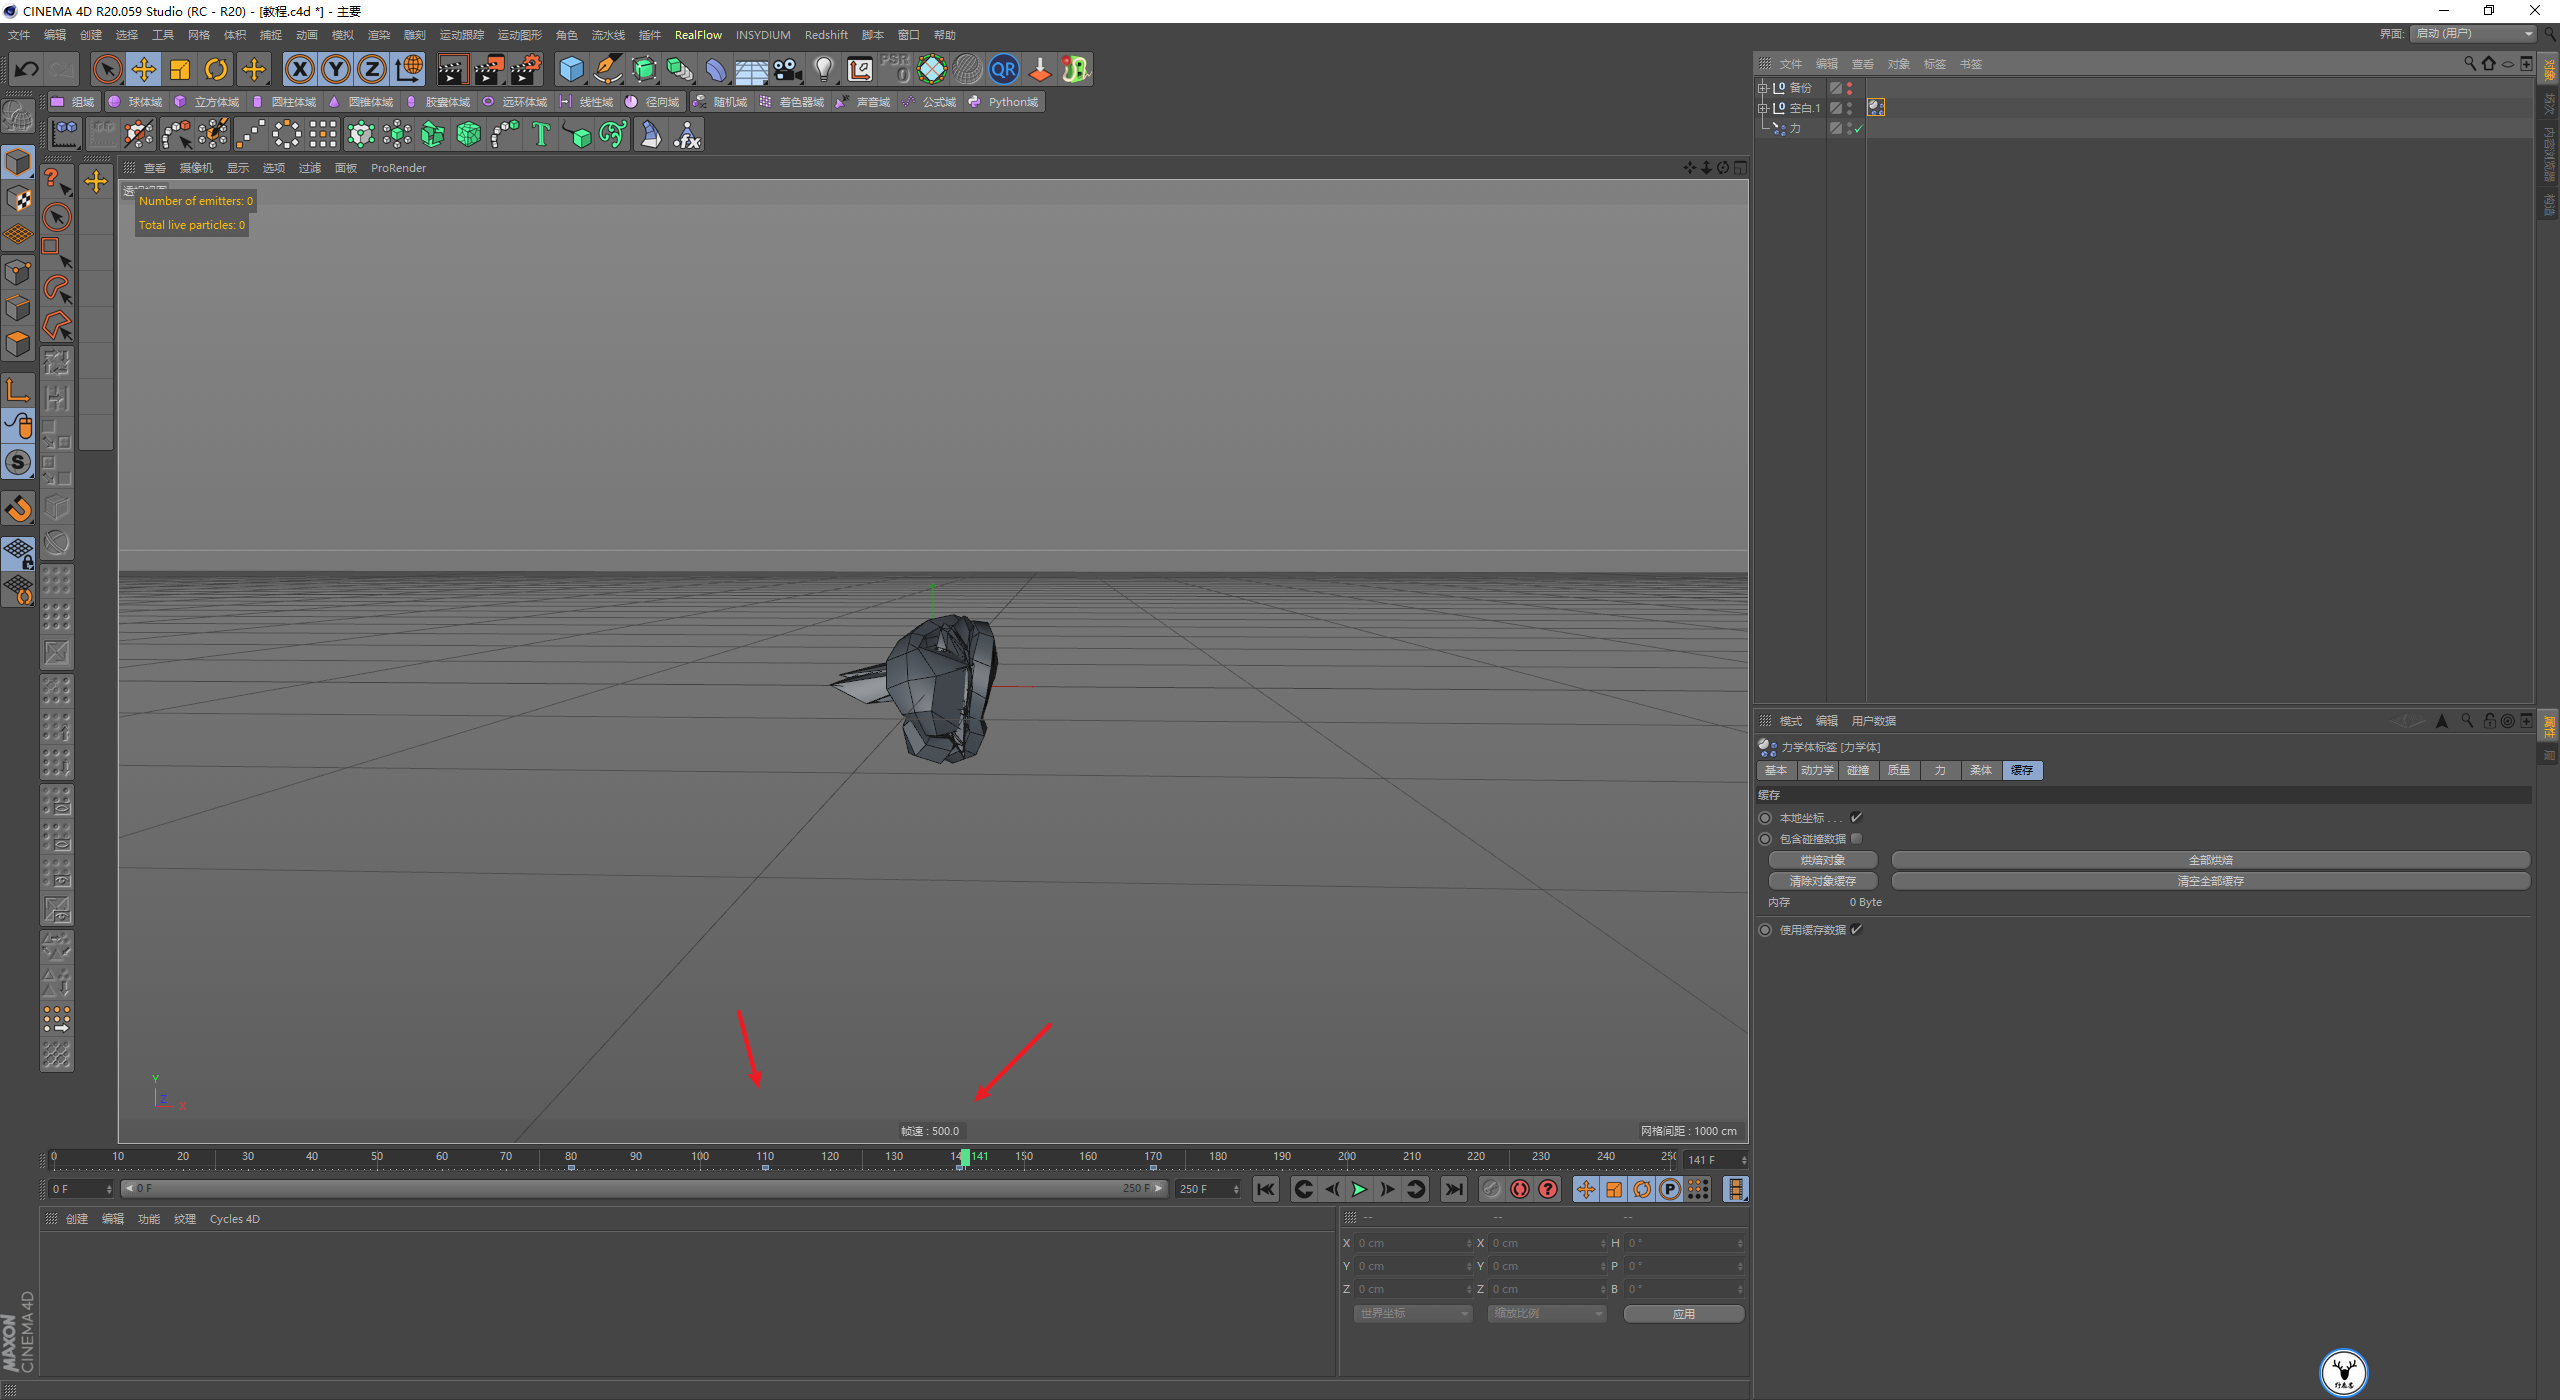
Task: Switch to the 碰撞 tab
Action: 1858,770
